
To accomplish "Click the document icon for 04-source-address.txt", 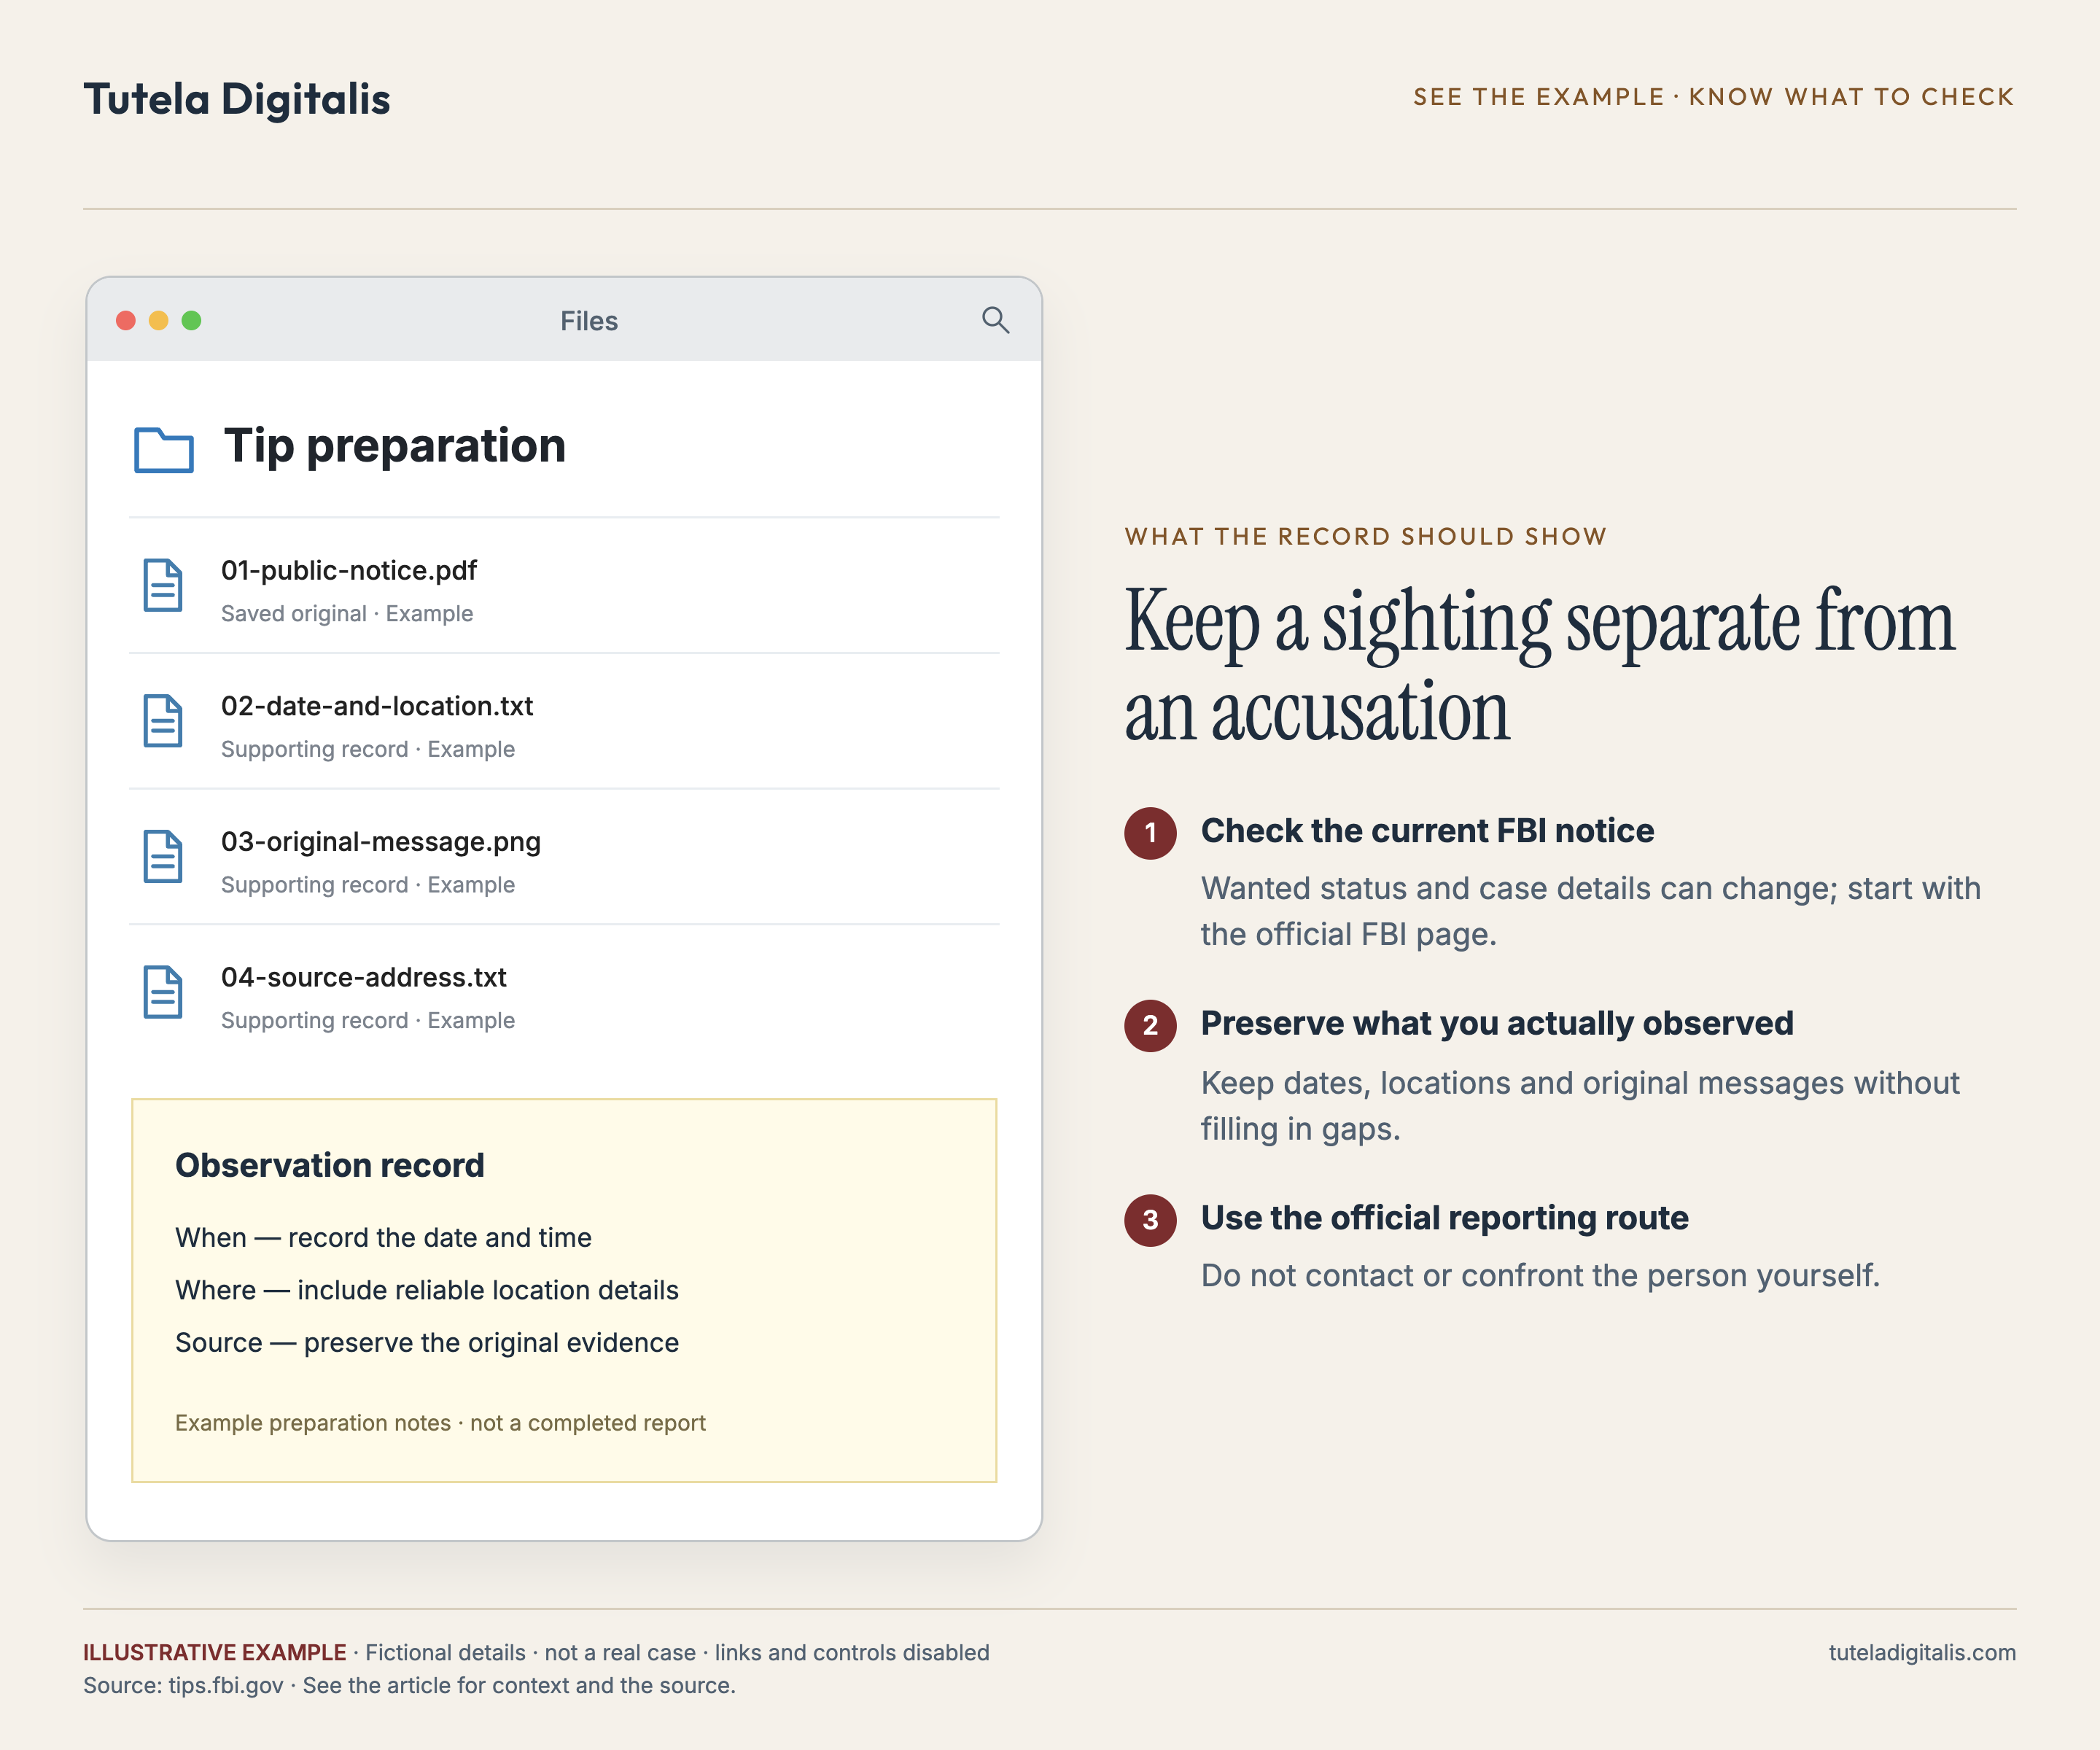I will pyautogui.click(x=163, y=992).
